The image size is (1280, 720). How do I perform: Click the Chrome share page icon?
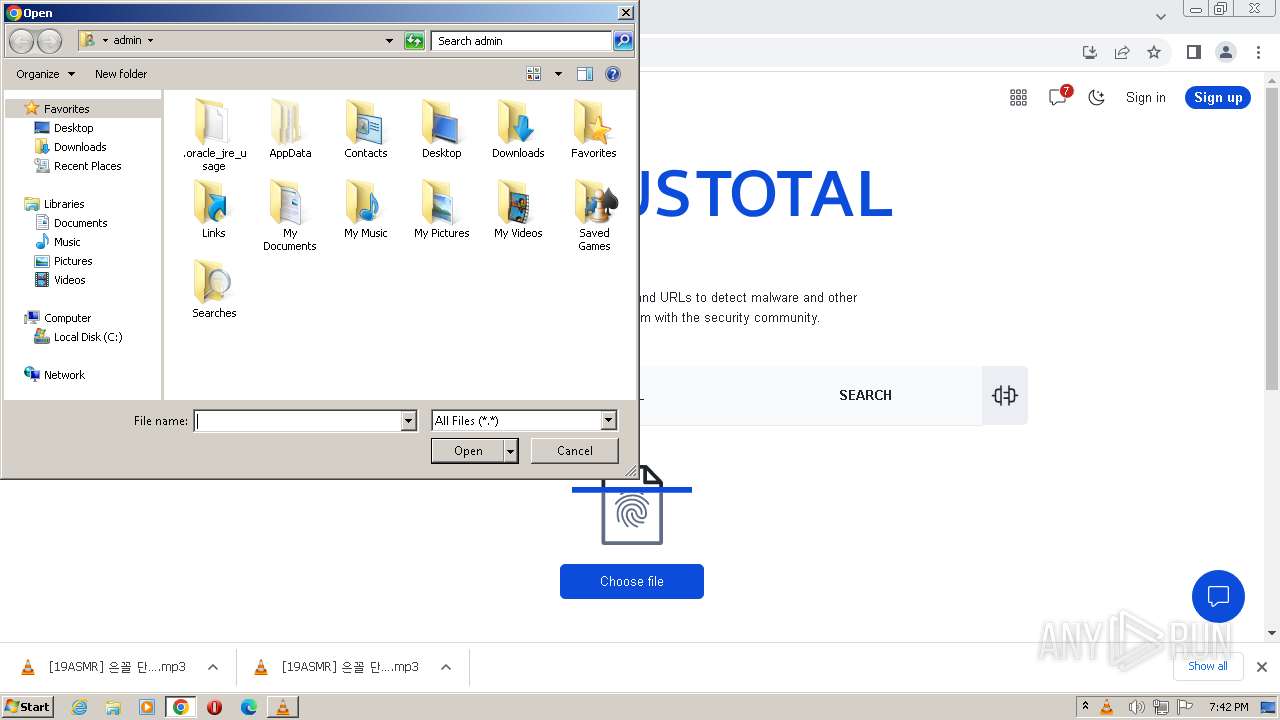click(1122, 52)
